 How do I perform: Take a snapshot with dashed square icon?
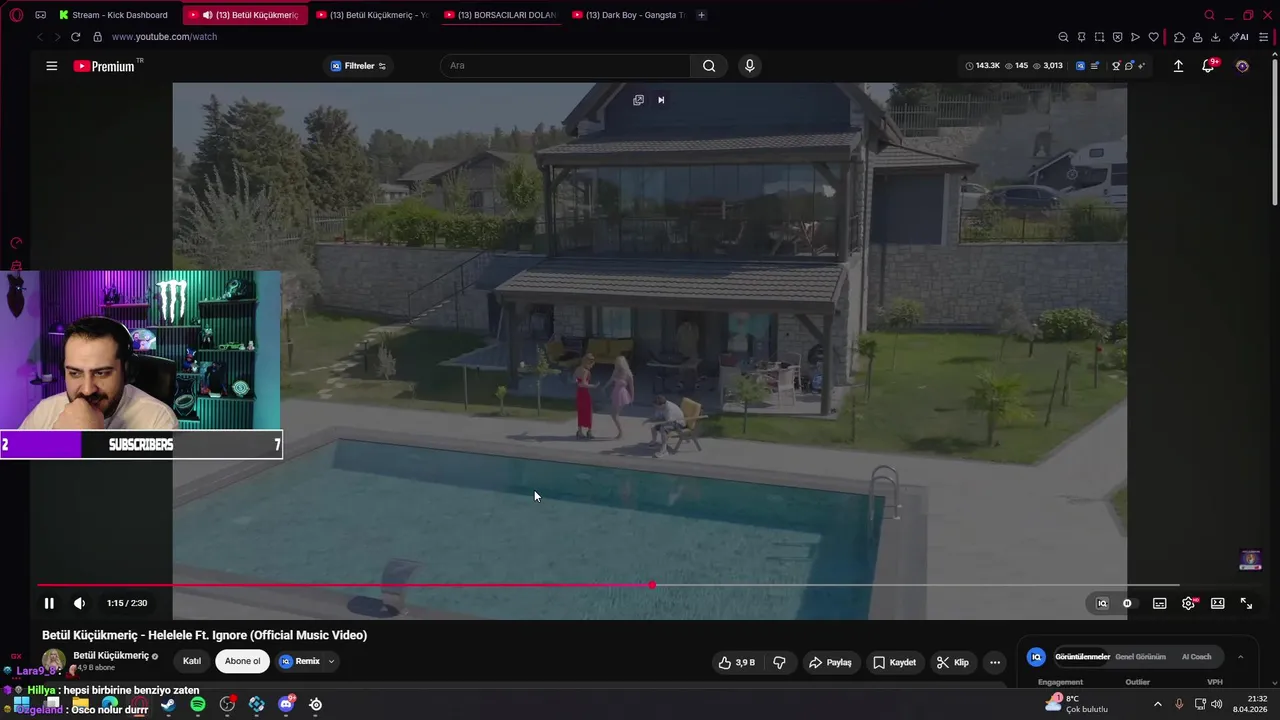[x=1099, y=37]
